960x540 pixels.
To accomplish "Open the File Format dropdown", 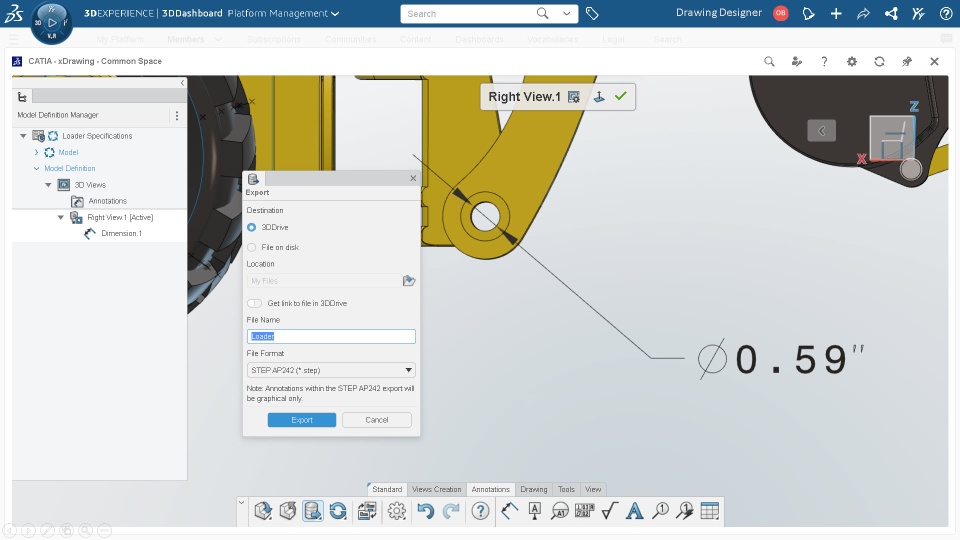I will point(331,370).
